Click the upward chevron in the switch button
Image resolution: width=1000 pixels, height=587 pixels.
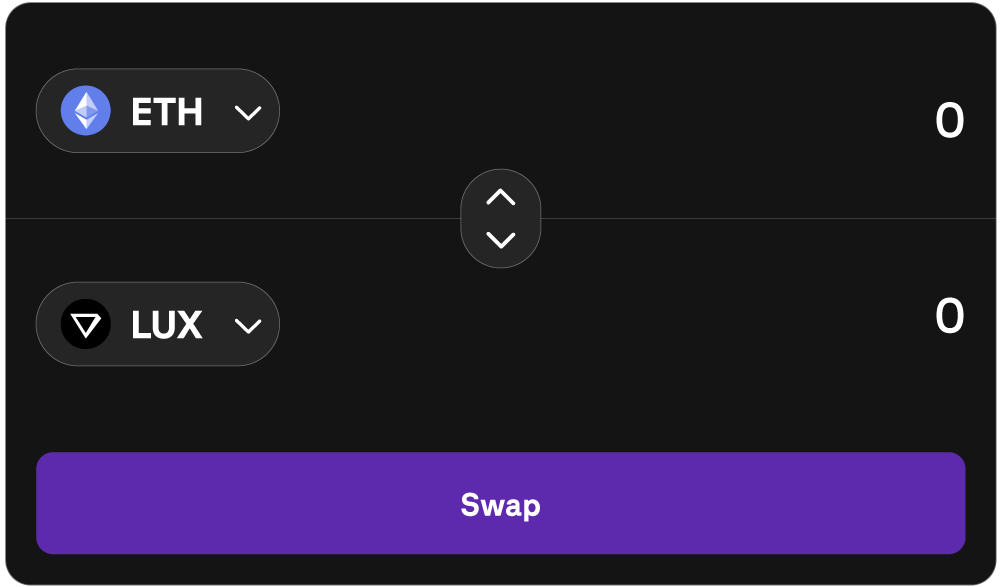(500, 197)
